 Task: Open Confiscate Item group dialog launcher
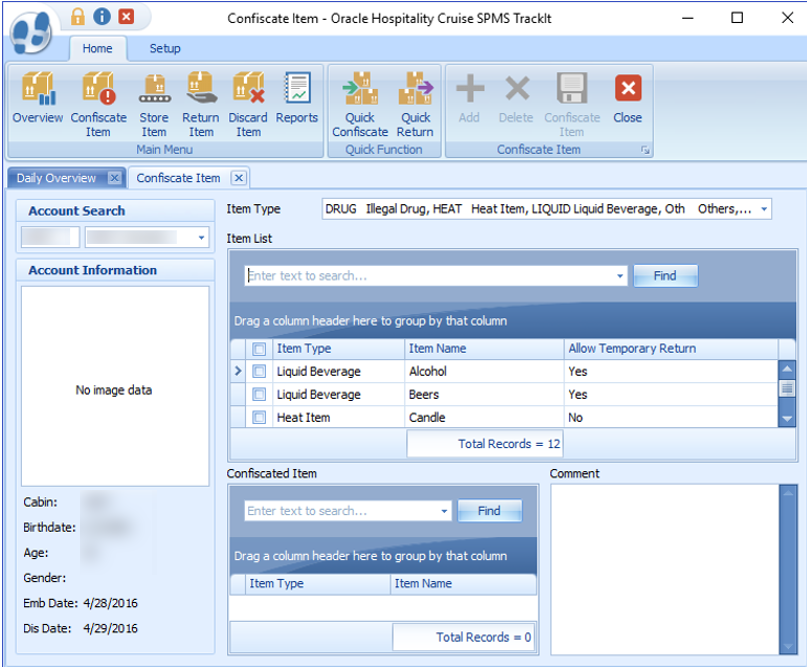point(645,150)
